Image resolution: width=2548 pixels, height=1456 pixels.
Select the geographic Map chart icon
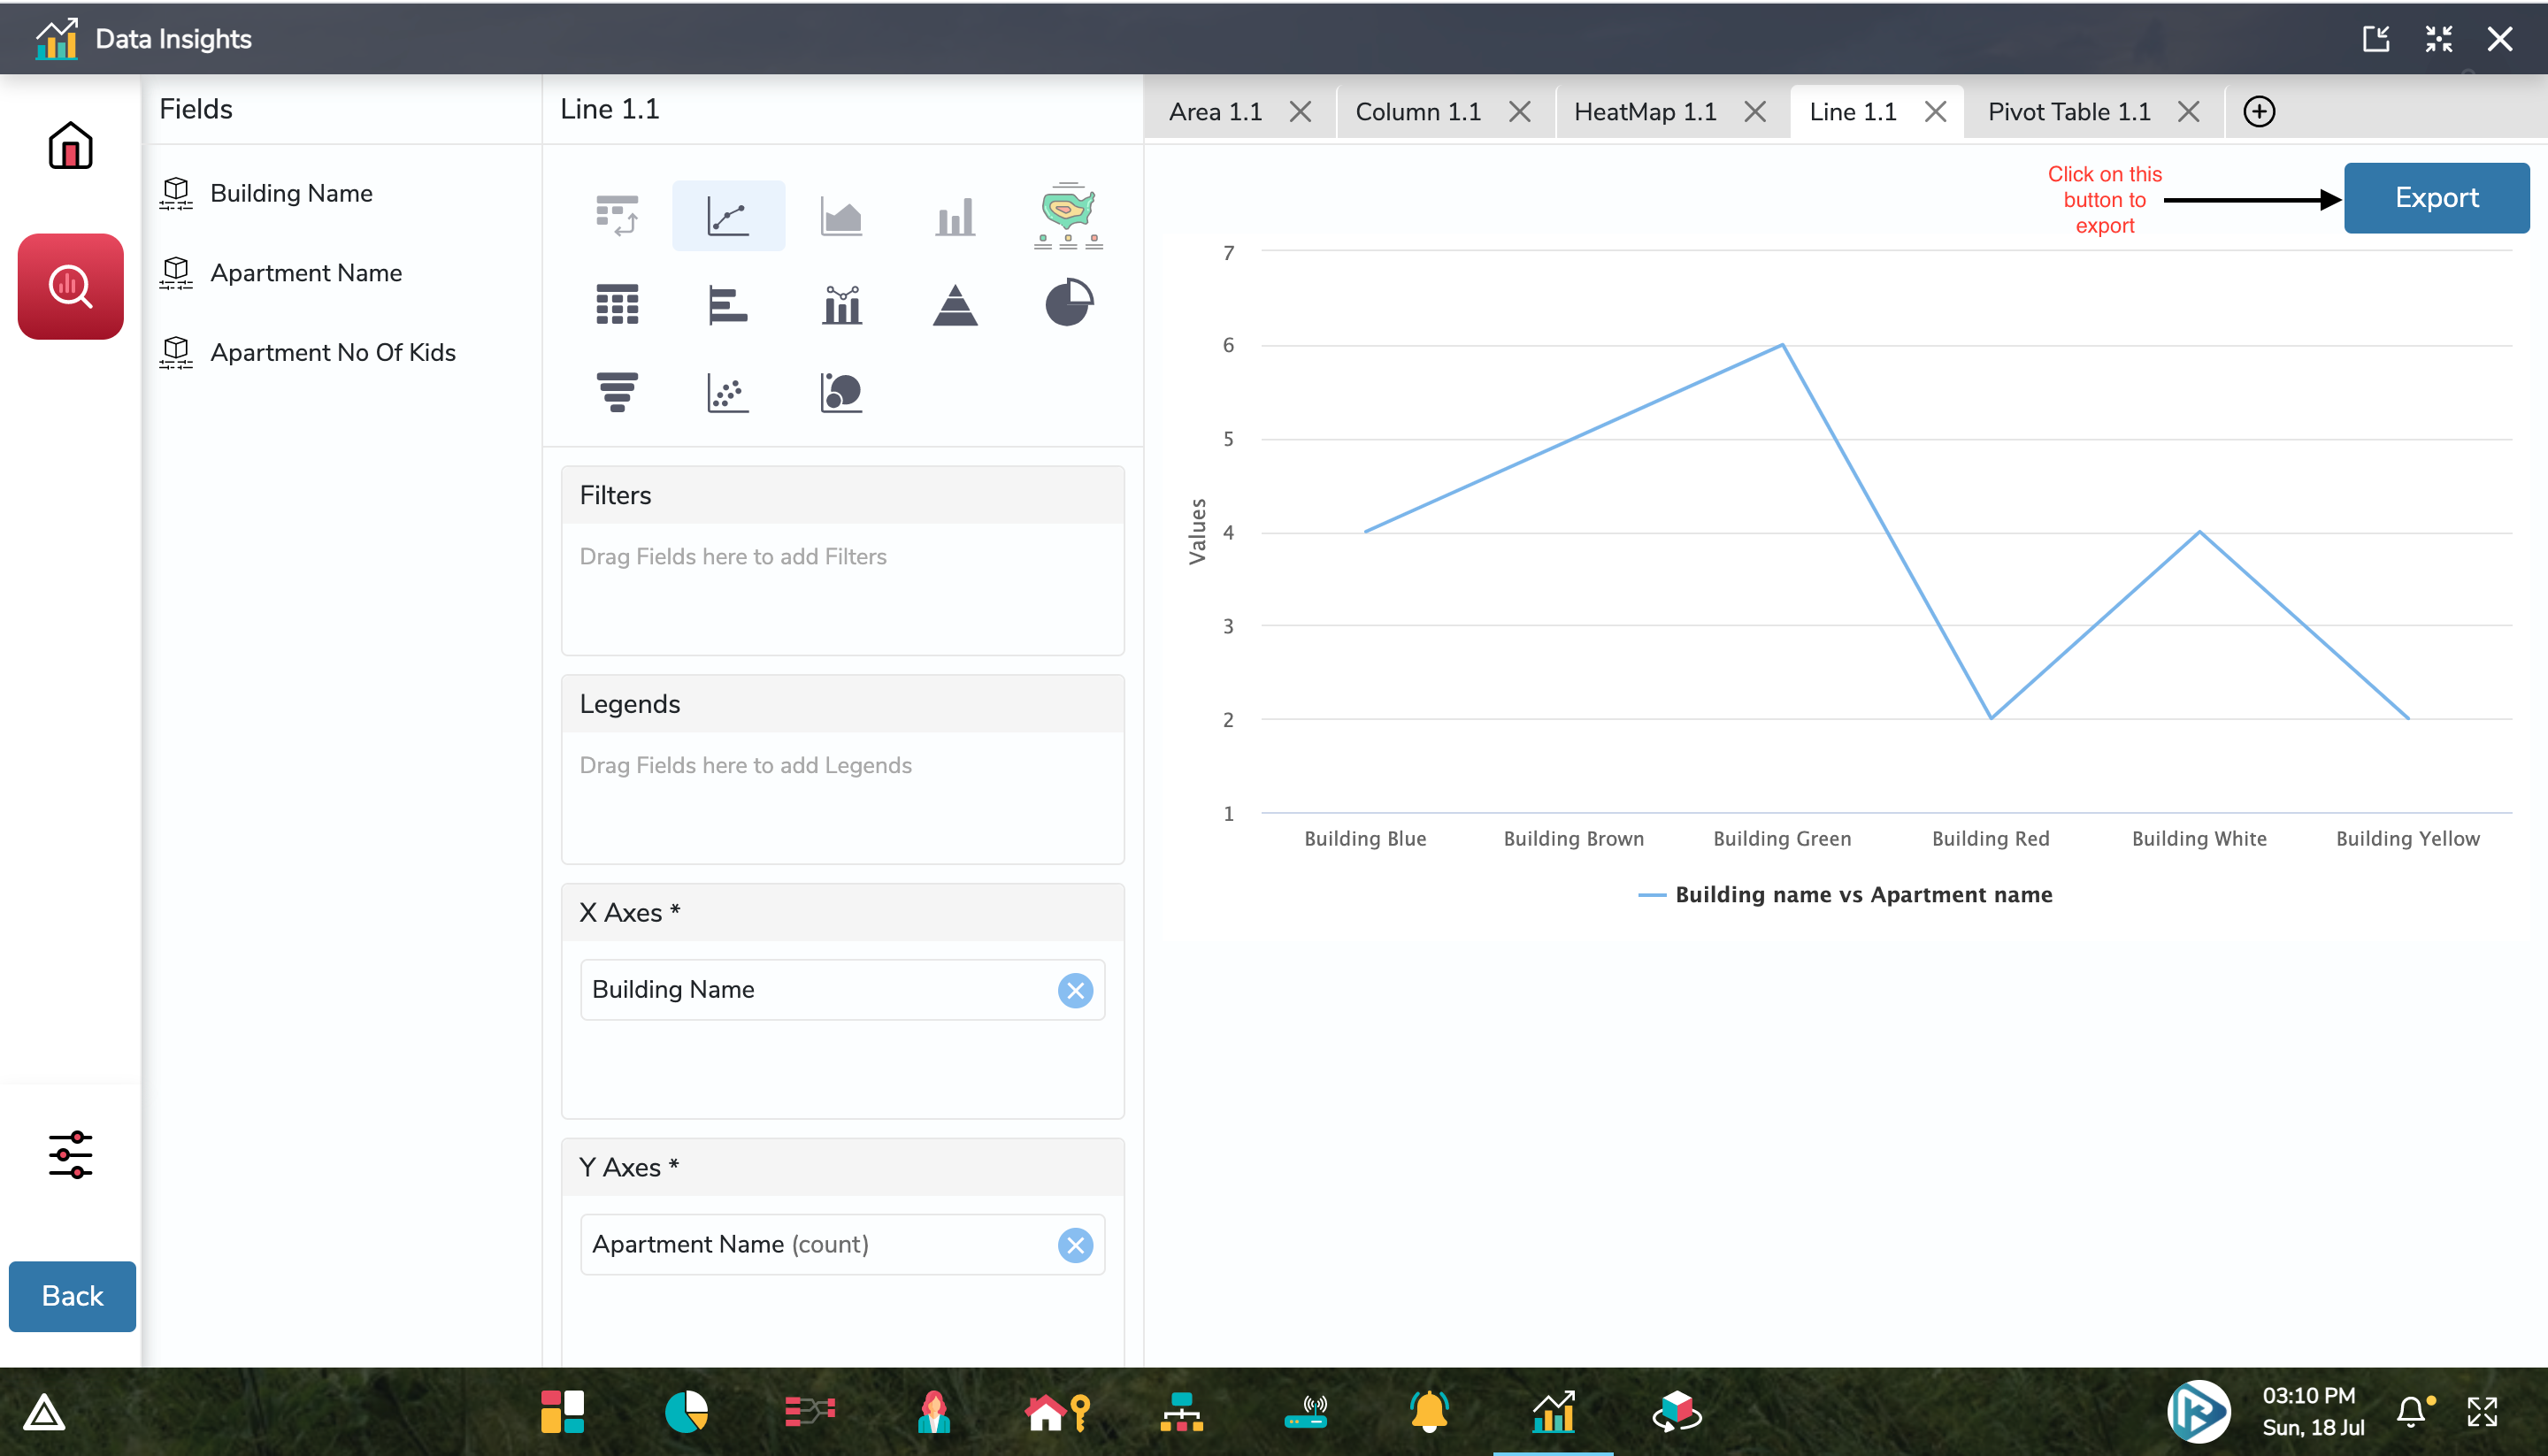1068,214
